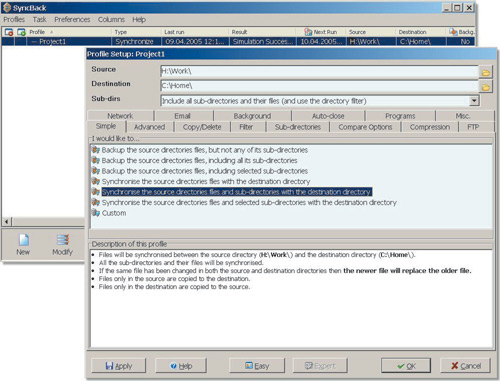Click the OK button
The height and width of the screenshot is (381, 500).
(406, 366)
